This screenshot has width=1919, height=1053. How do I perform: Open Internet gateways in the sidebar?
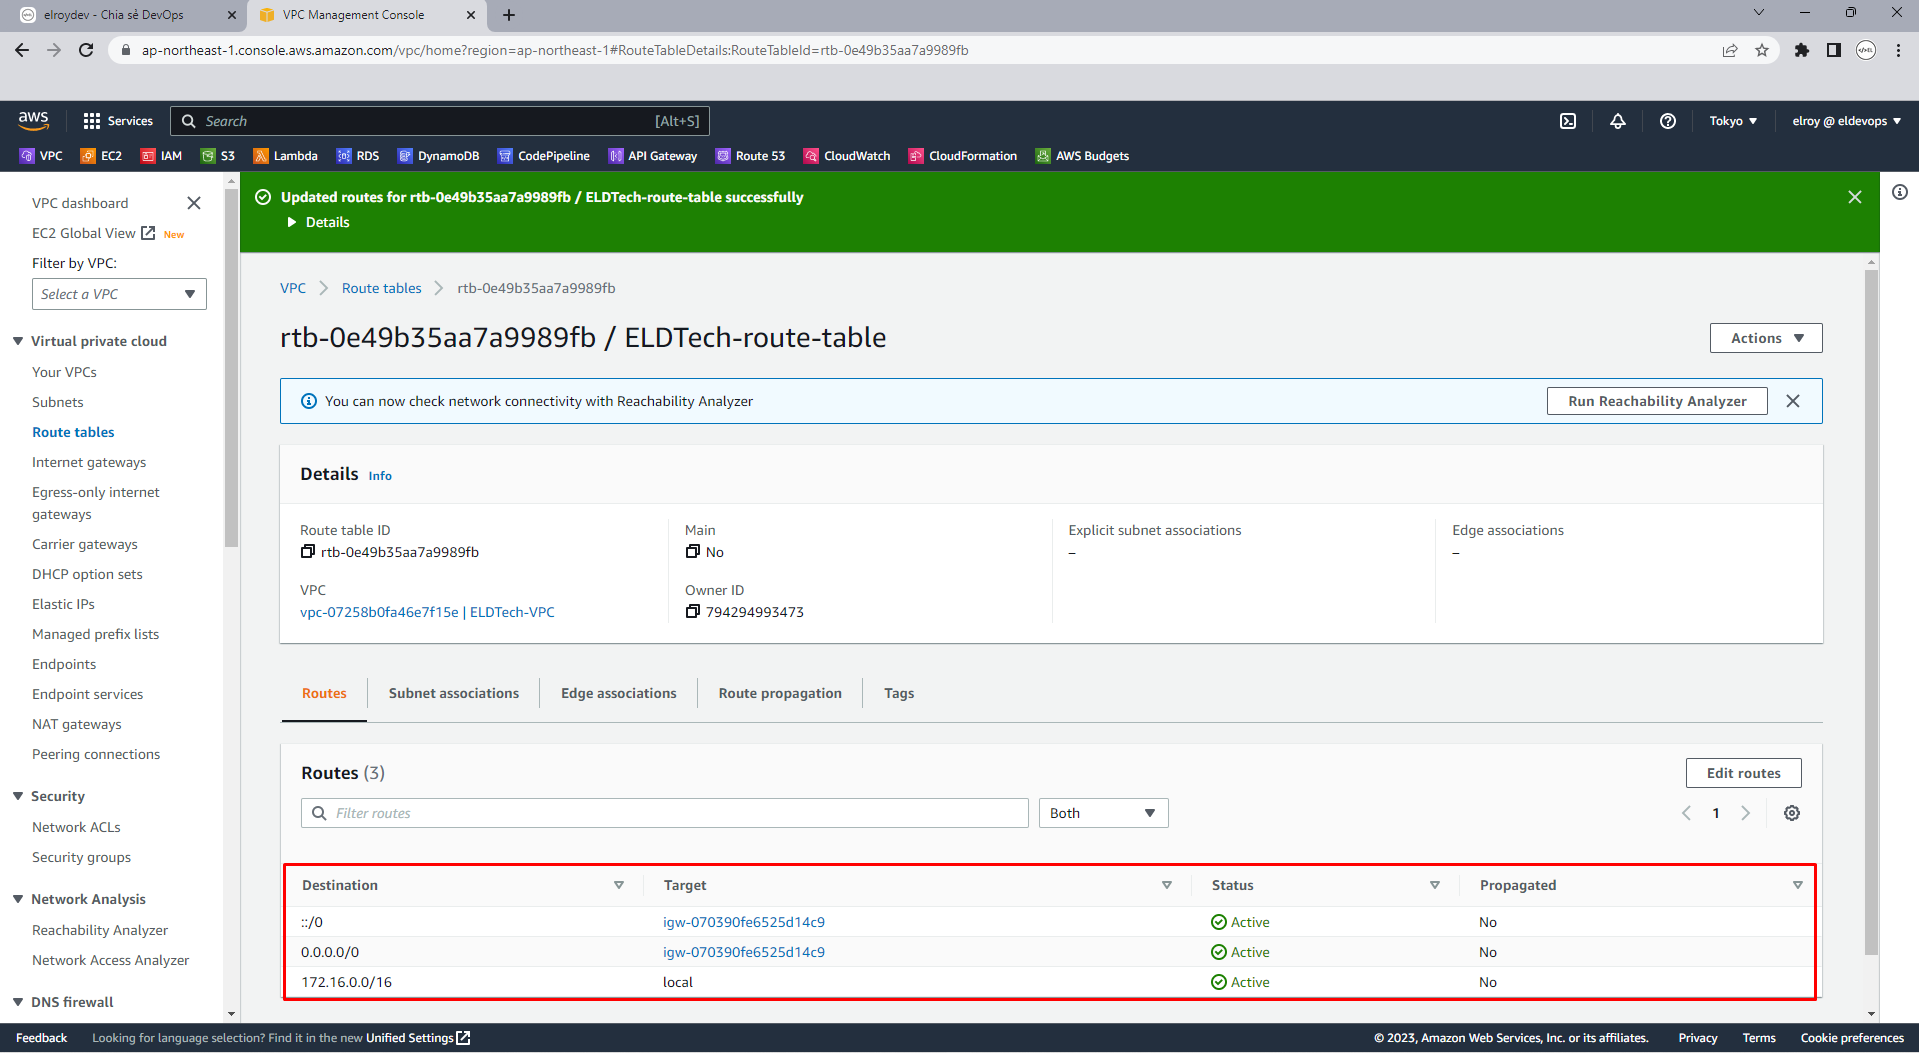point(89,462)
